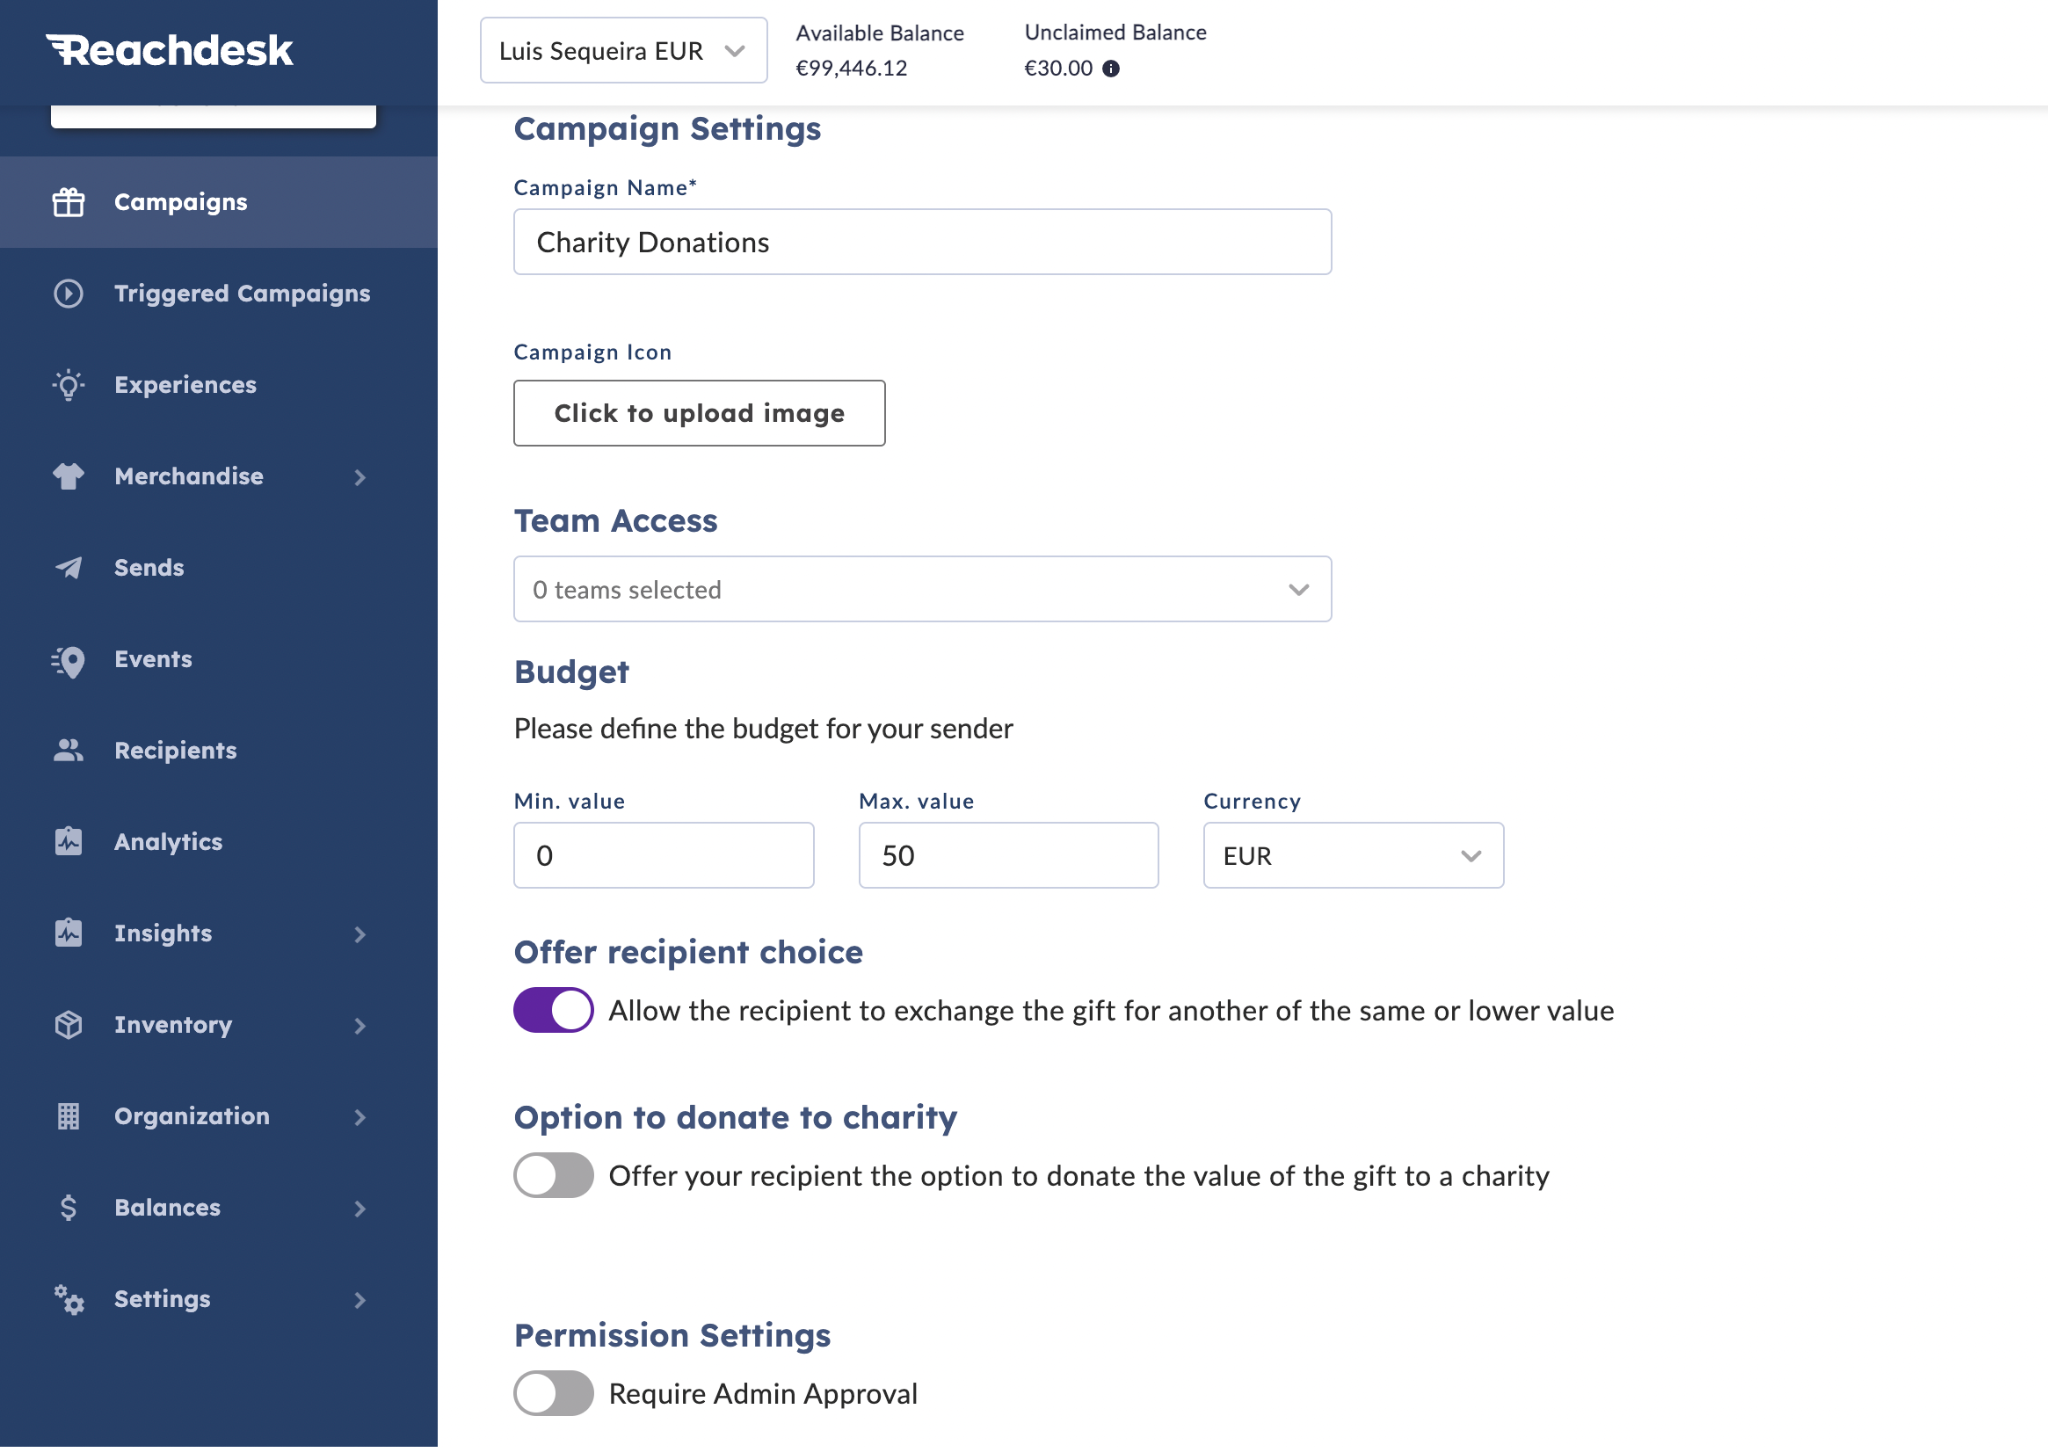
Task: Enable the donate to charity toggle
Action: 553,1175
